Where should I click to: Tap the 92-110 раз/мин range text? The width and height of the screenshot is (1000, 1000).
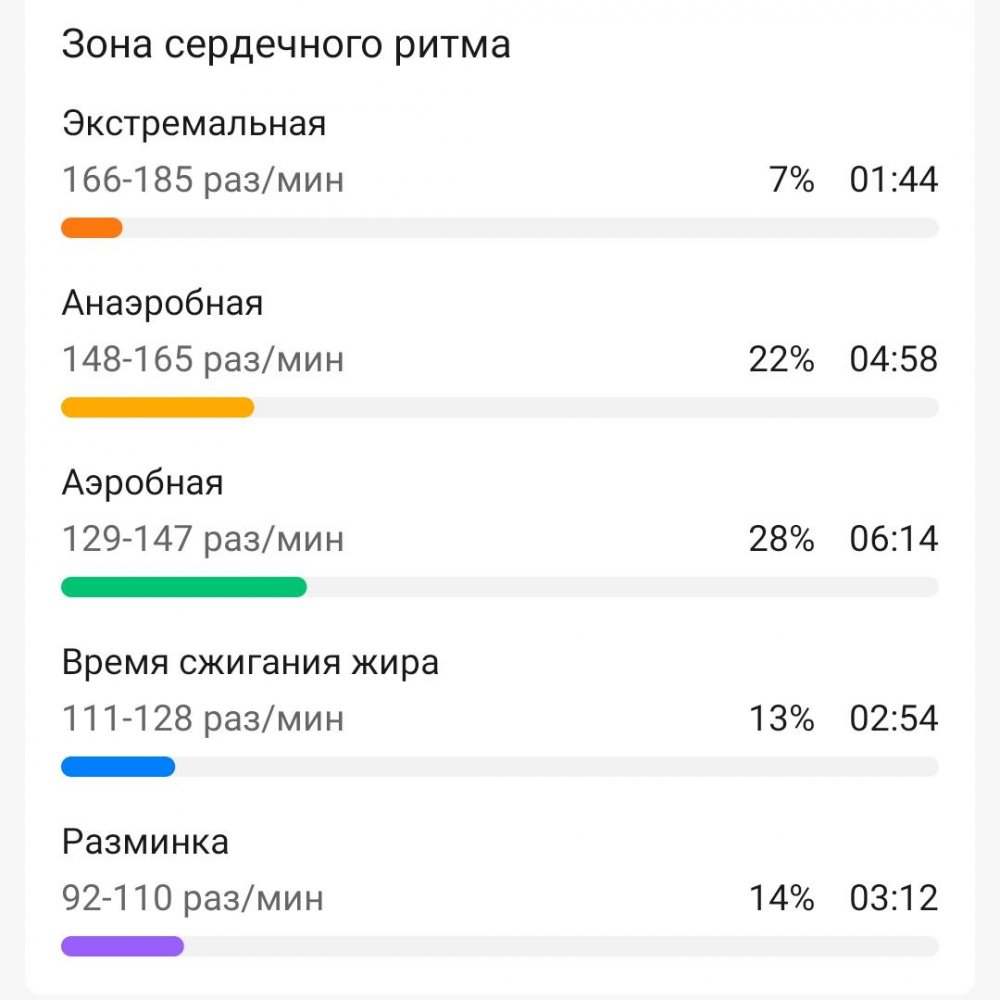click(x=193, y=898)
